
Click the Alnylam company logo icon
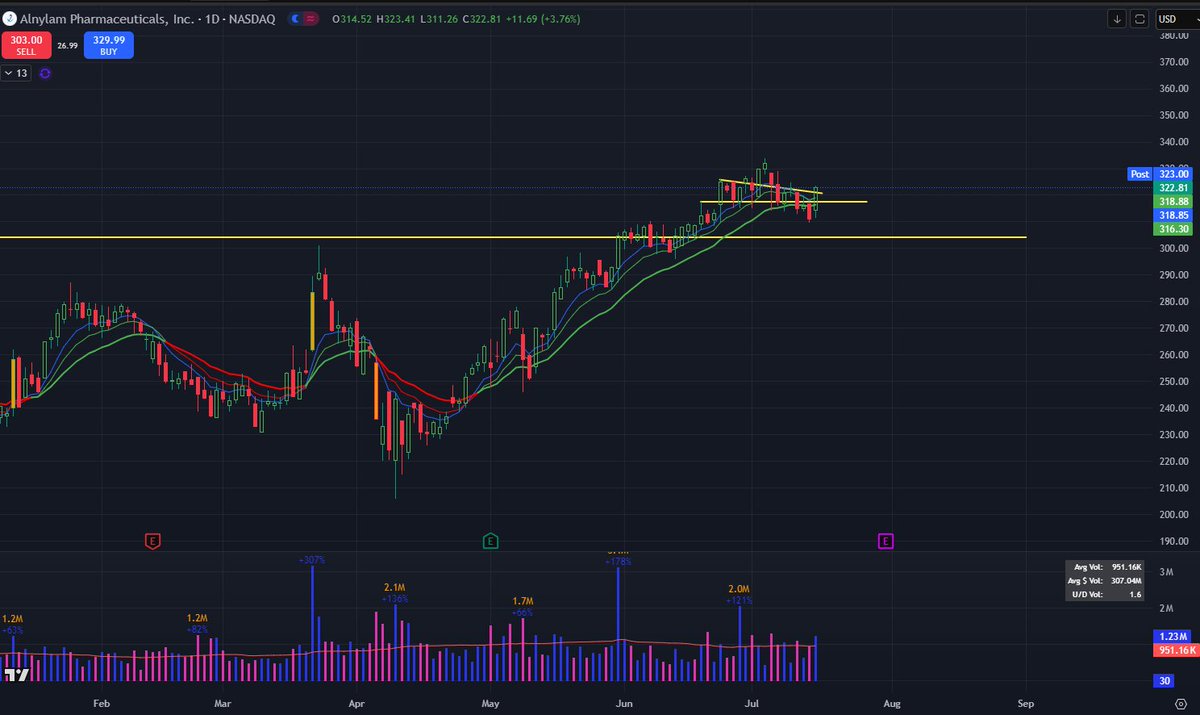click(8, 18)
